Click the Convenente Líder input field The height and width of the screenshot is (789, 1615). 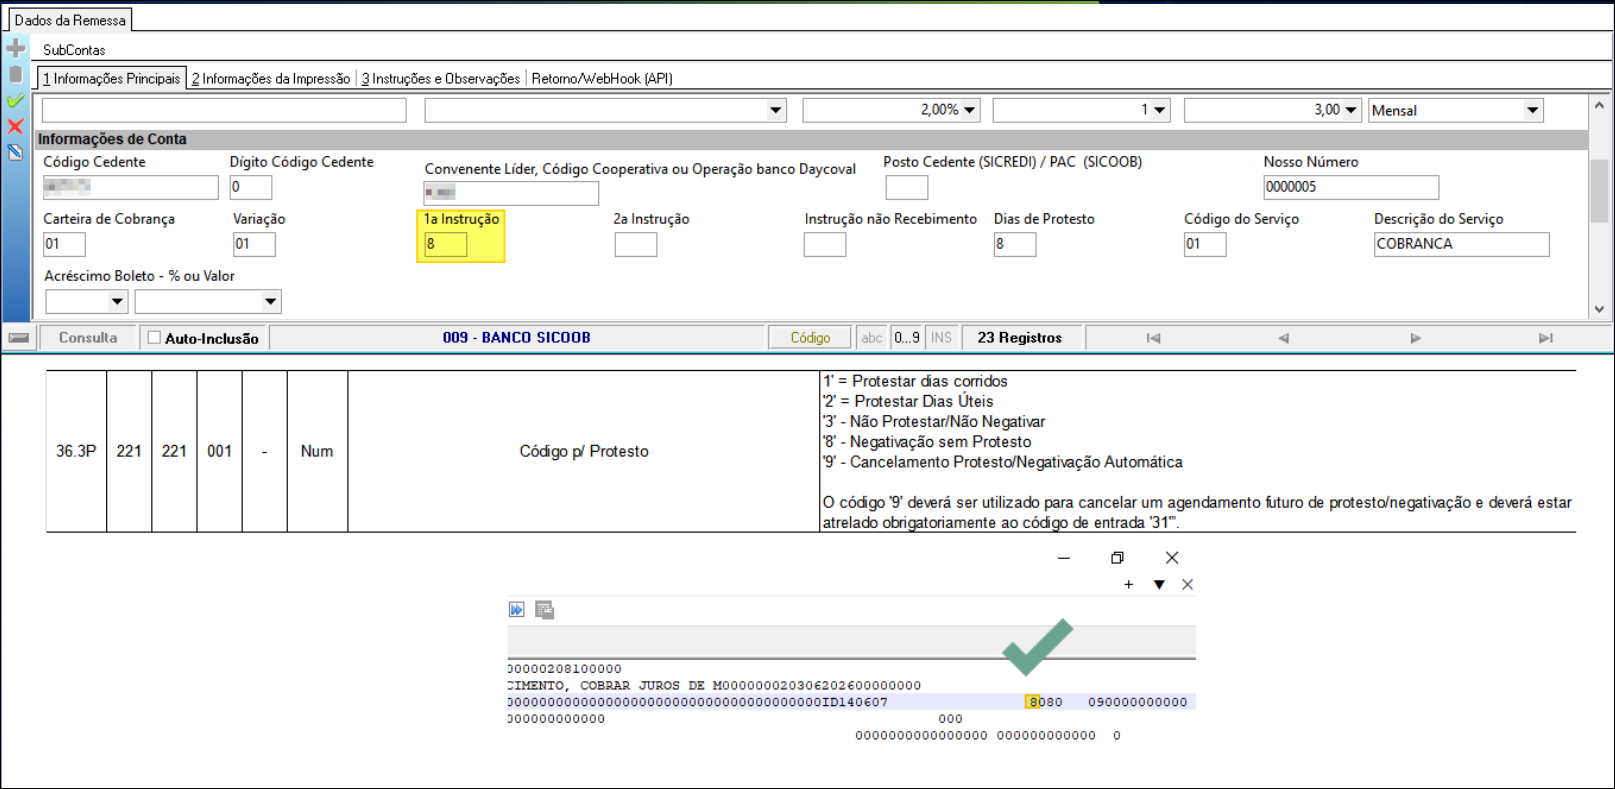(511, 192)
